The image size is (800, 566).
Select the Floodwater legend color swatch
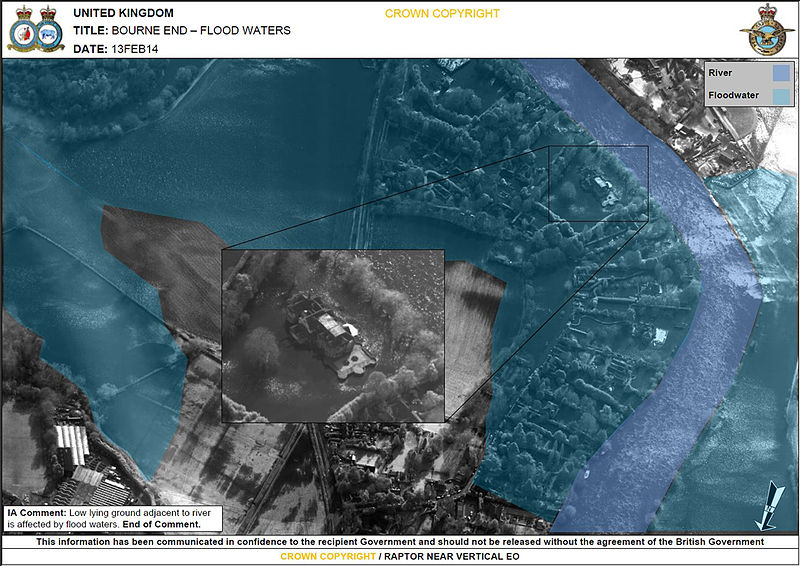click(x=779, y=96)
